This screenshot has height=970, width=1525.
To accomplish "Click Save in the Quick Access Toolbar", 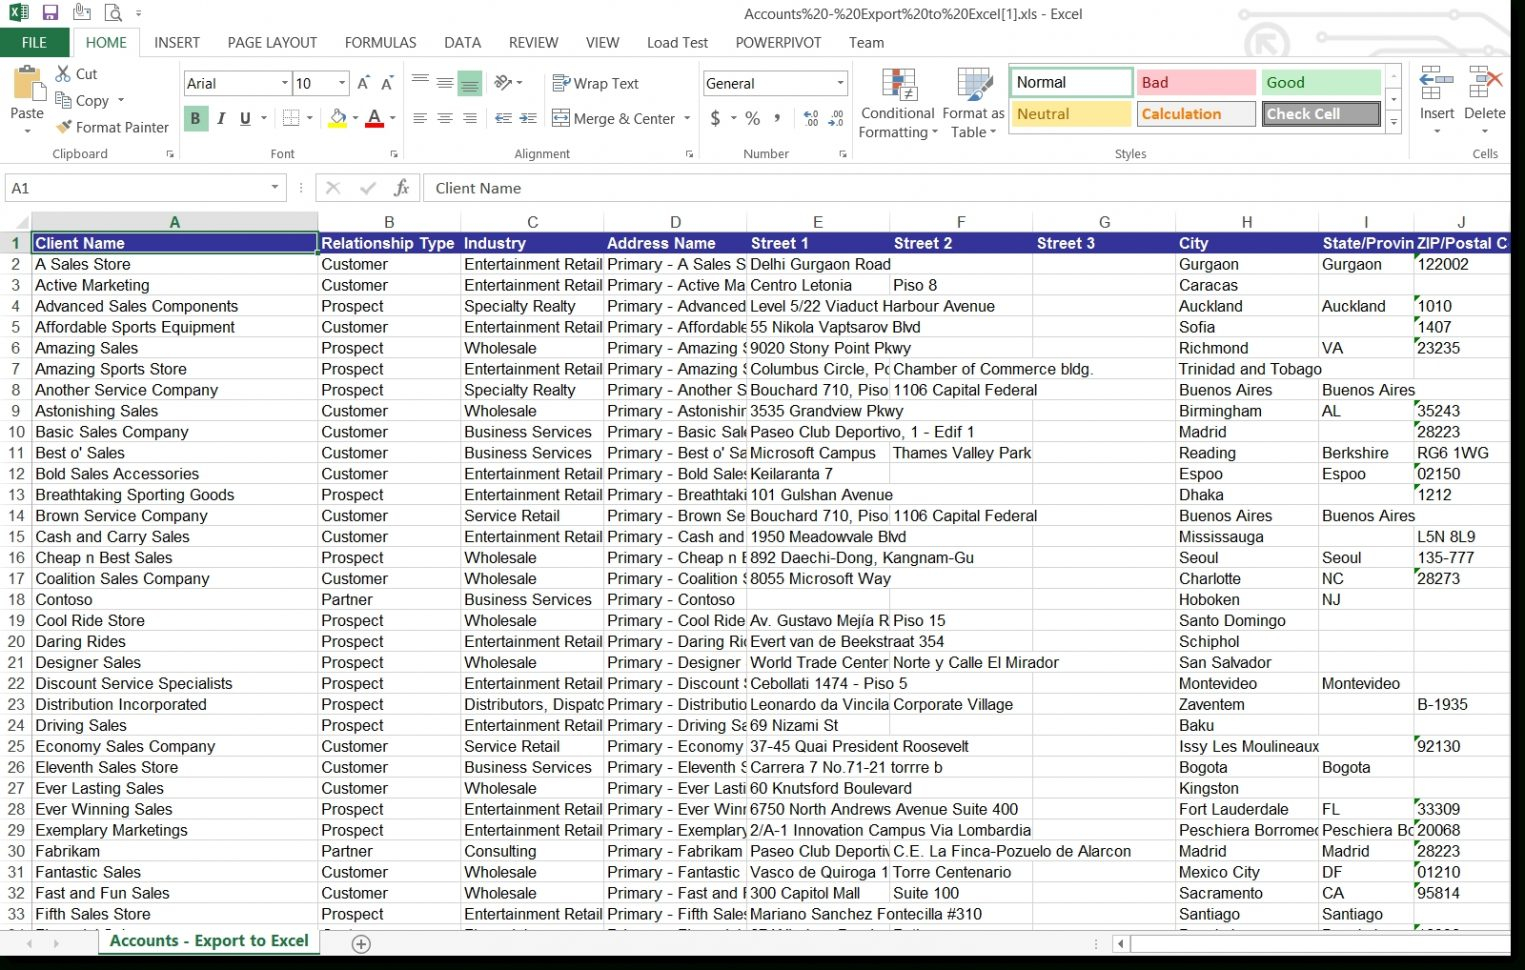I will (50, 12).
